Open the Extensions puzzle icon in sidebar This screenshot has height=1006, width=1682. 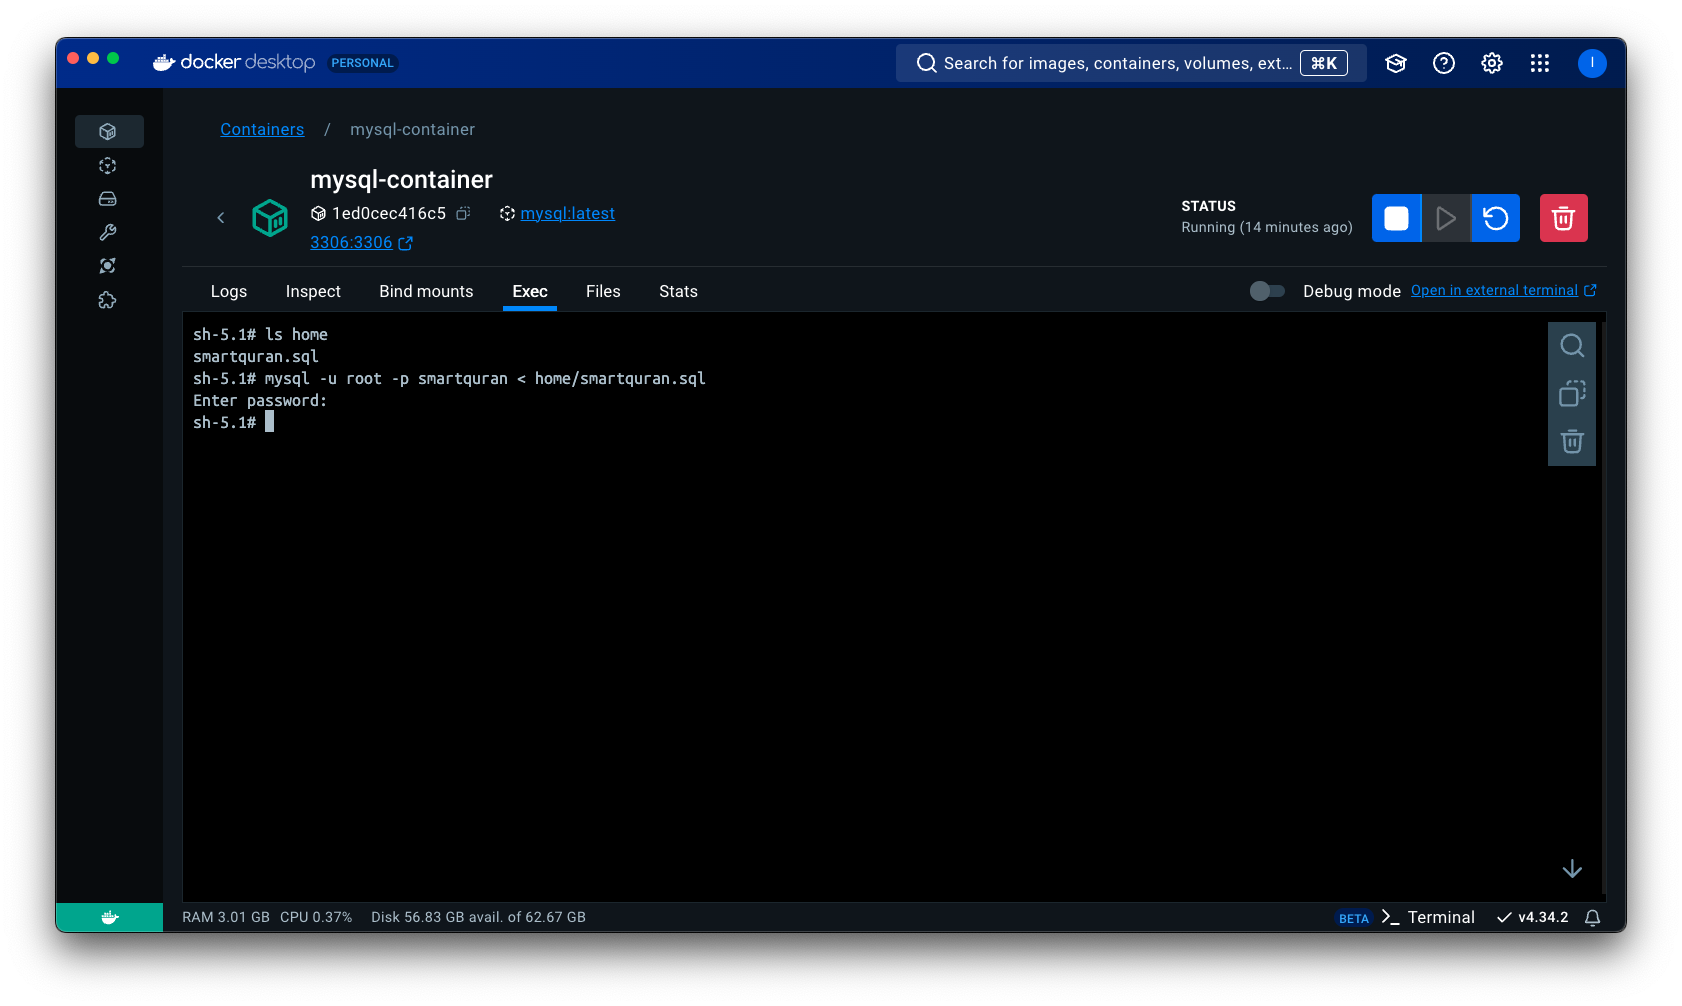click(x=108, y=300)
